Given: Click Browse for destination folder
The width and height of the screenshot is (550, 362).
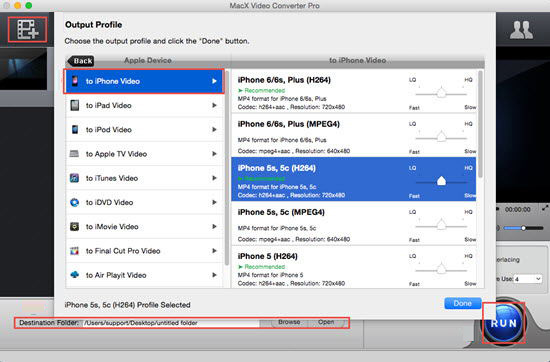Looking at the screenshot, I should 289,322.
